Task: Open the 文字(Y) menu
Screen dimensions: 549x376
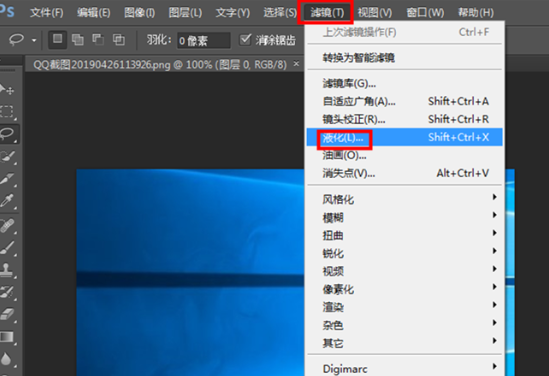Action: click(x=233, y=13)
